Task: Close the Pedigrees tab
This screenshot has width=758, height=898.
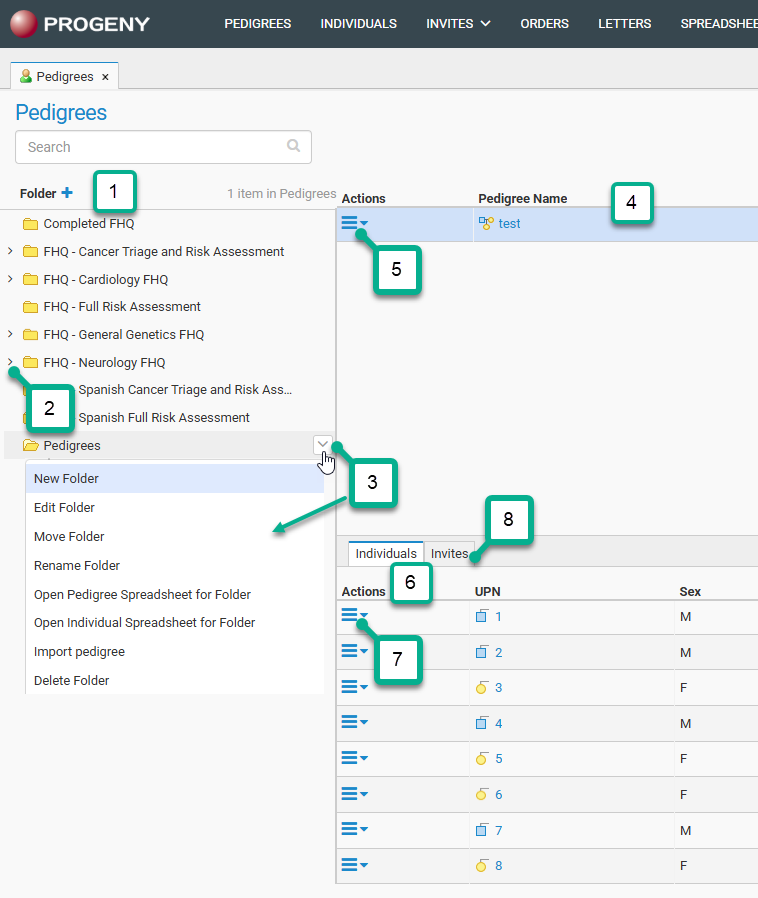Action: click(105, 77)
